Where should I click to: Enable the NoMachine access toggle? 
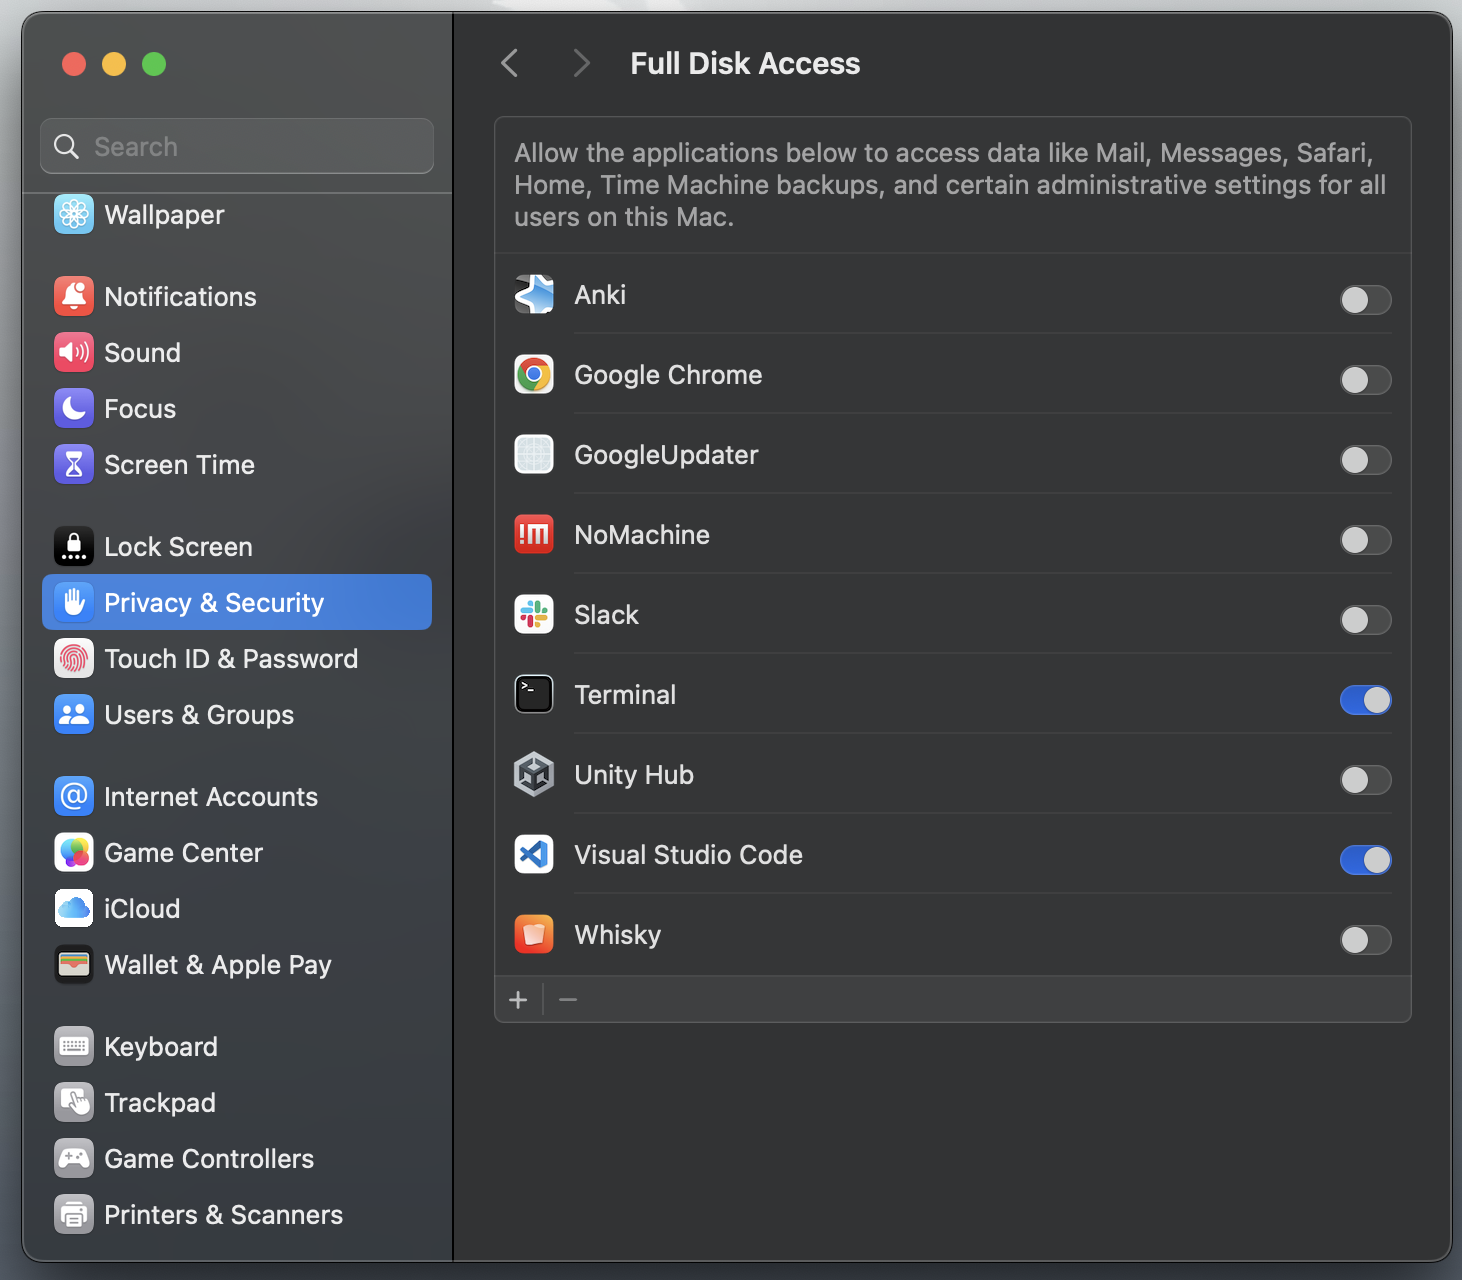click(x=1365, y=540)
